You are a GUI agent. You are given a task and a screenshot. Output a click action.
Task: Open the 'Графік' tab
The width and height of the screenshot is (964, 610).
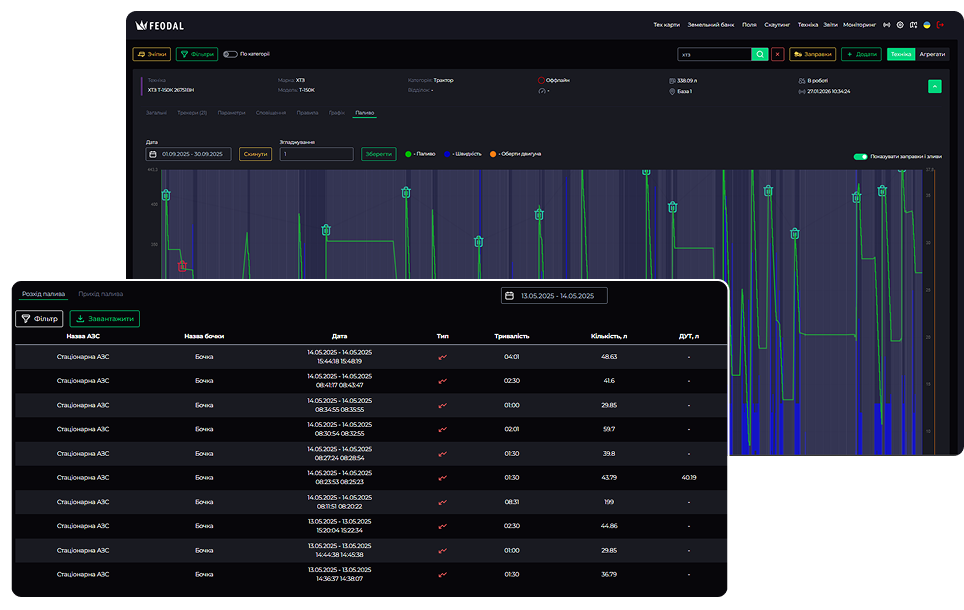[336, 113]
